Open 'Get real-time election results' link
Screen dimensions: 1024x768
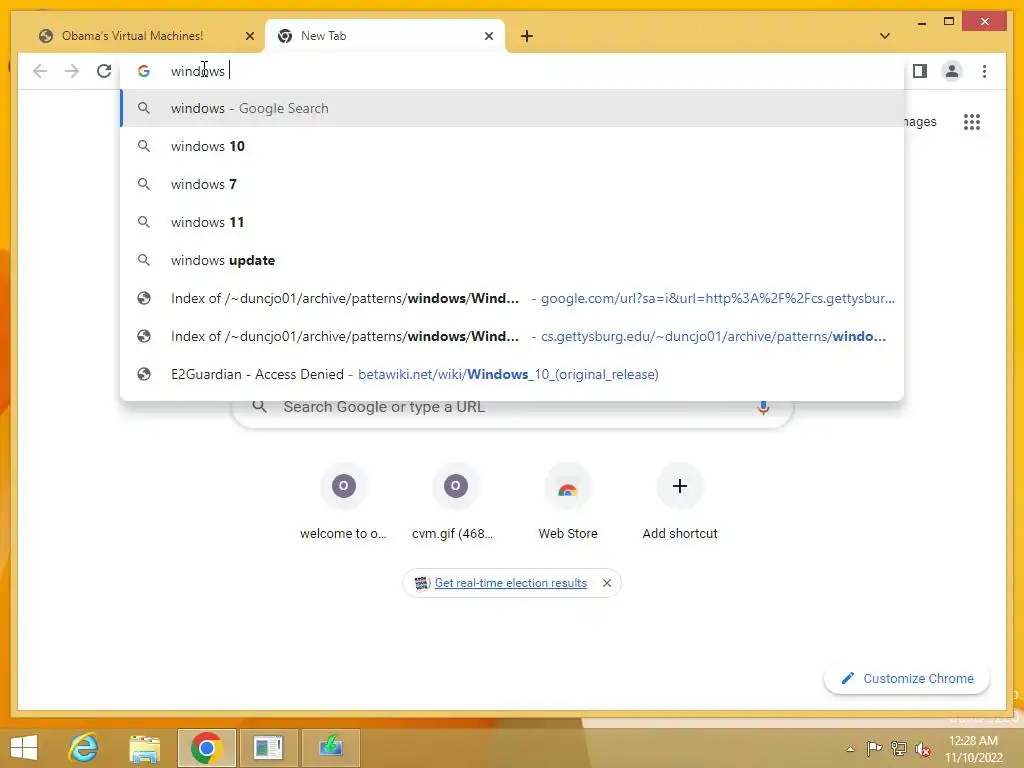point(511,583)
